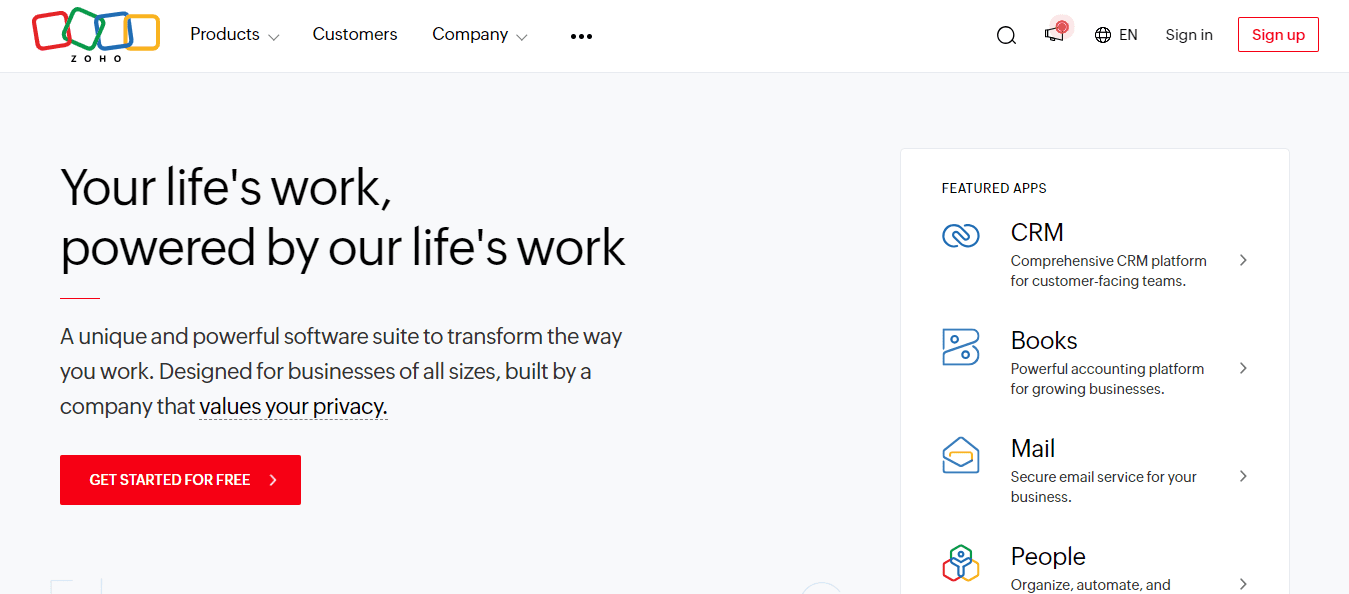Open the Customers menu item
Viewport: 1349px width, 594px height.
click(x=355, y=34)
